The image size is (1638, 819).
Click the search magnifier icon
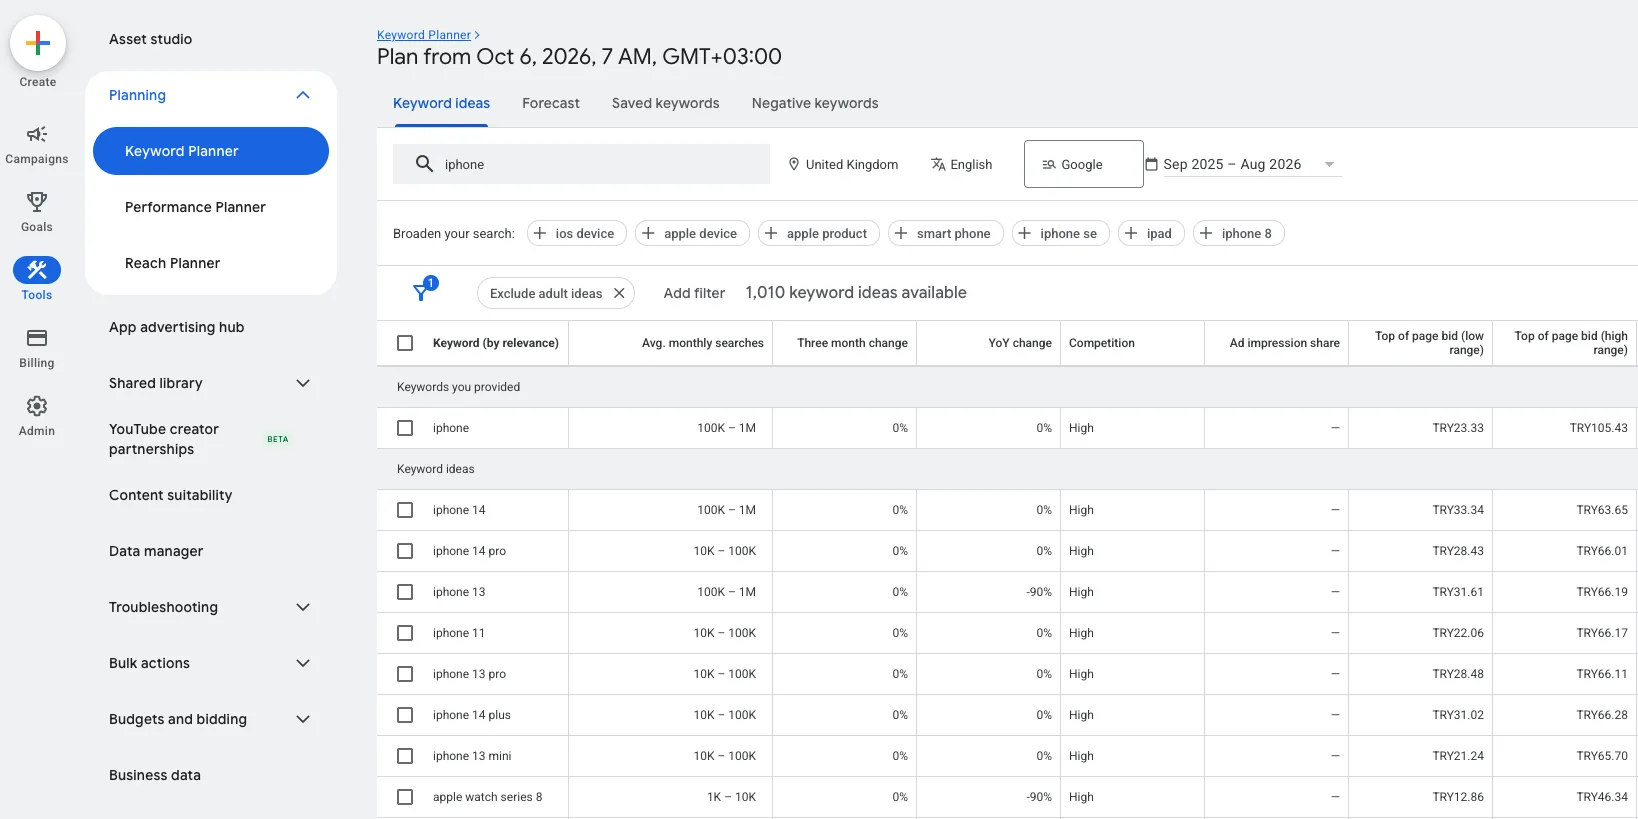click(424, 164)
